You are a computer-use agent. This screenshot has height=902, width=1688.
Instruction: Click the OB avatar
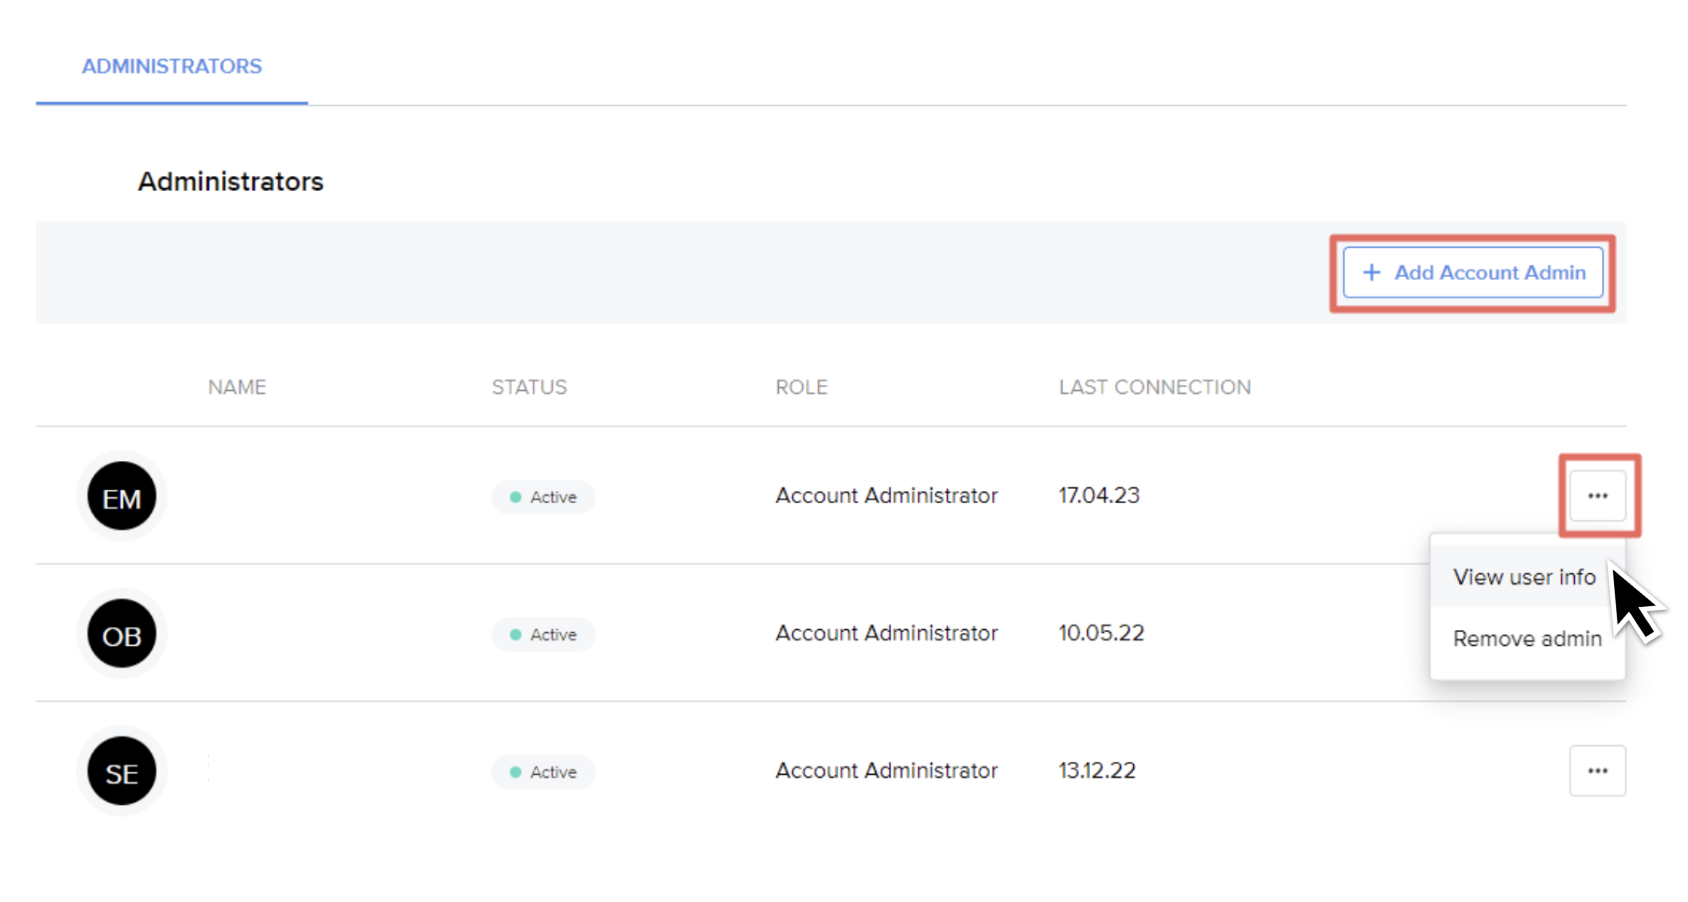[122, 635]
